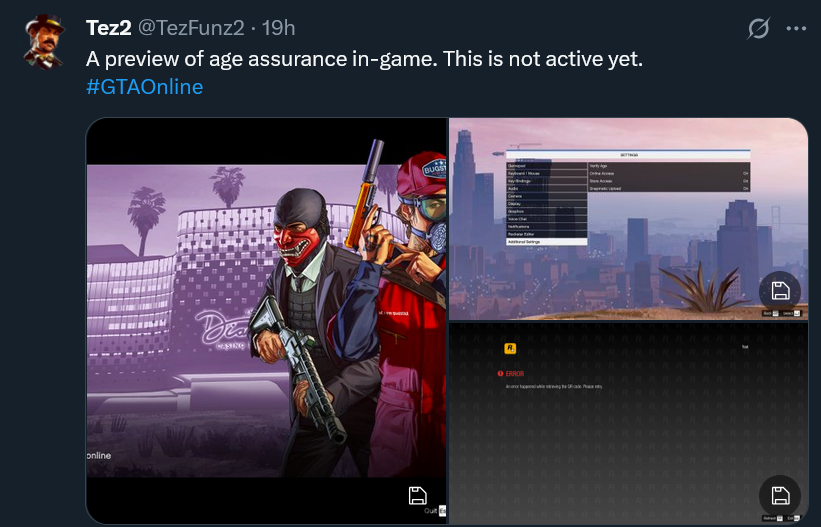Open the @TezFunz2 handle link

[191, 28]
